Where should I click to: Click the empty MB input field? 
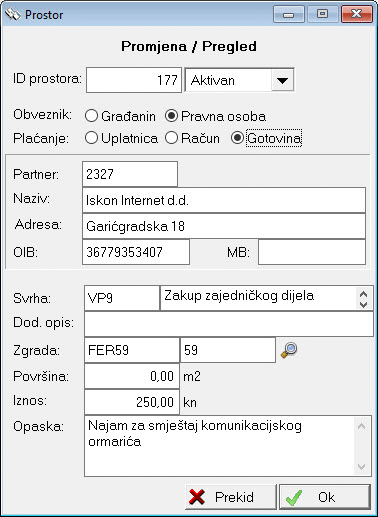click(312, 252)
